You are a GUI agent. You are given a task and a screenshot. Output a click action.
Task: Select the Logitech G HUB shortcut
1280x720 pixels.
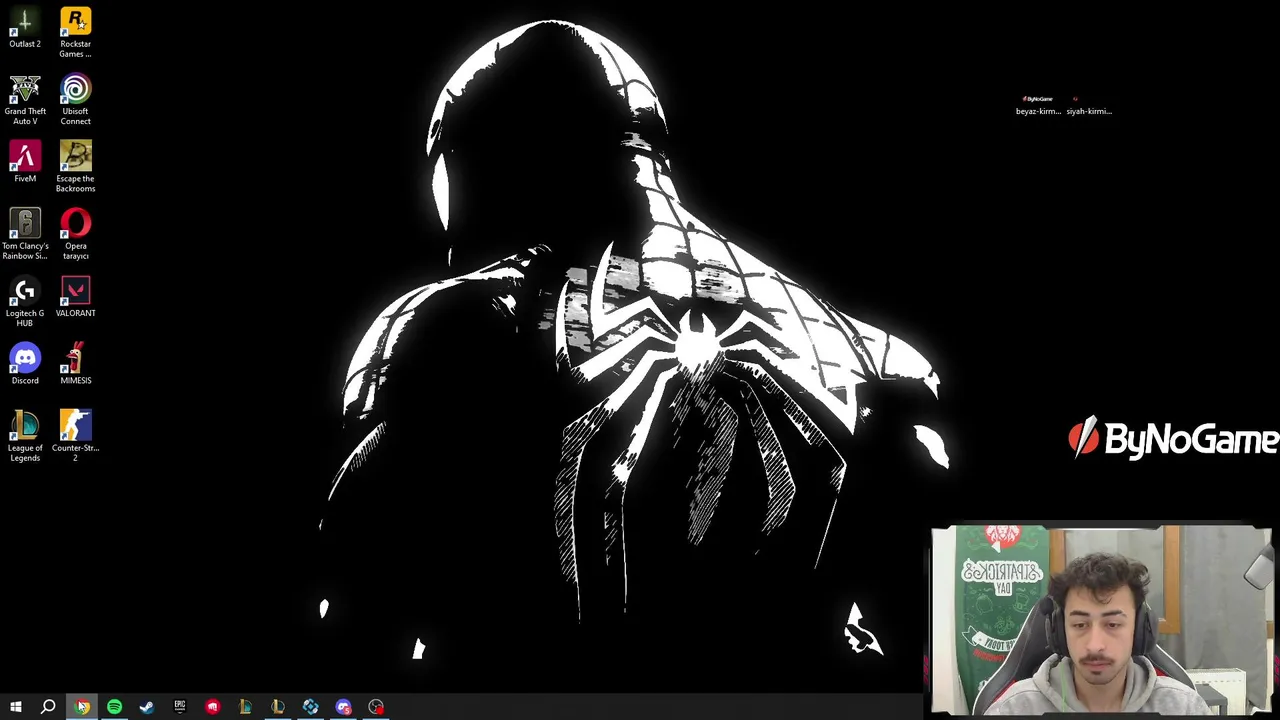[25, 302]
